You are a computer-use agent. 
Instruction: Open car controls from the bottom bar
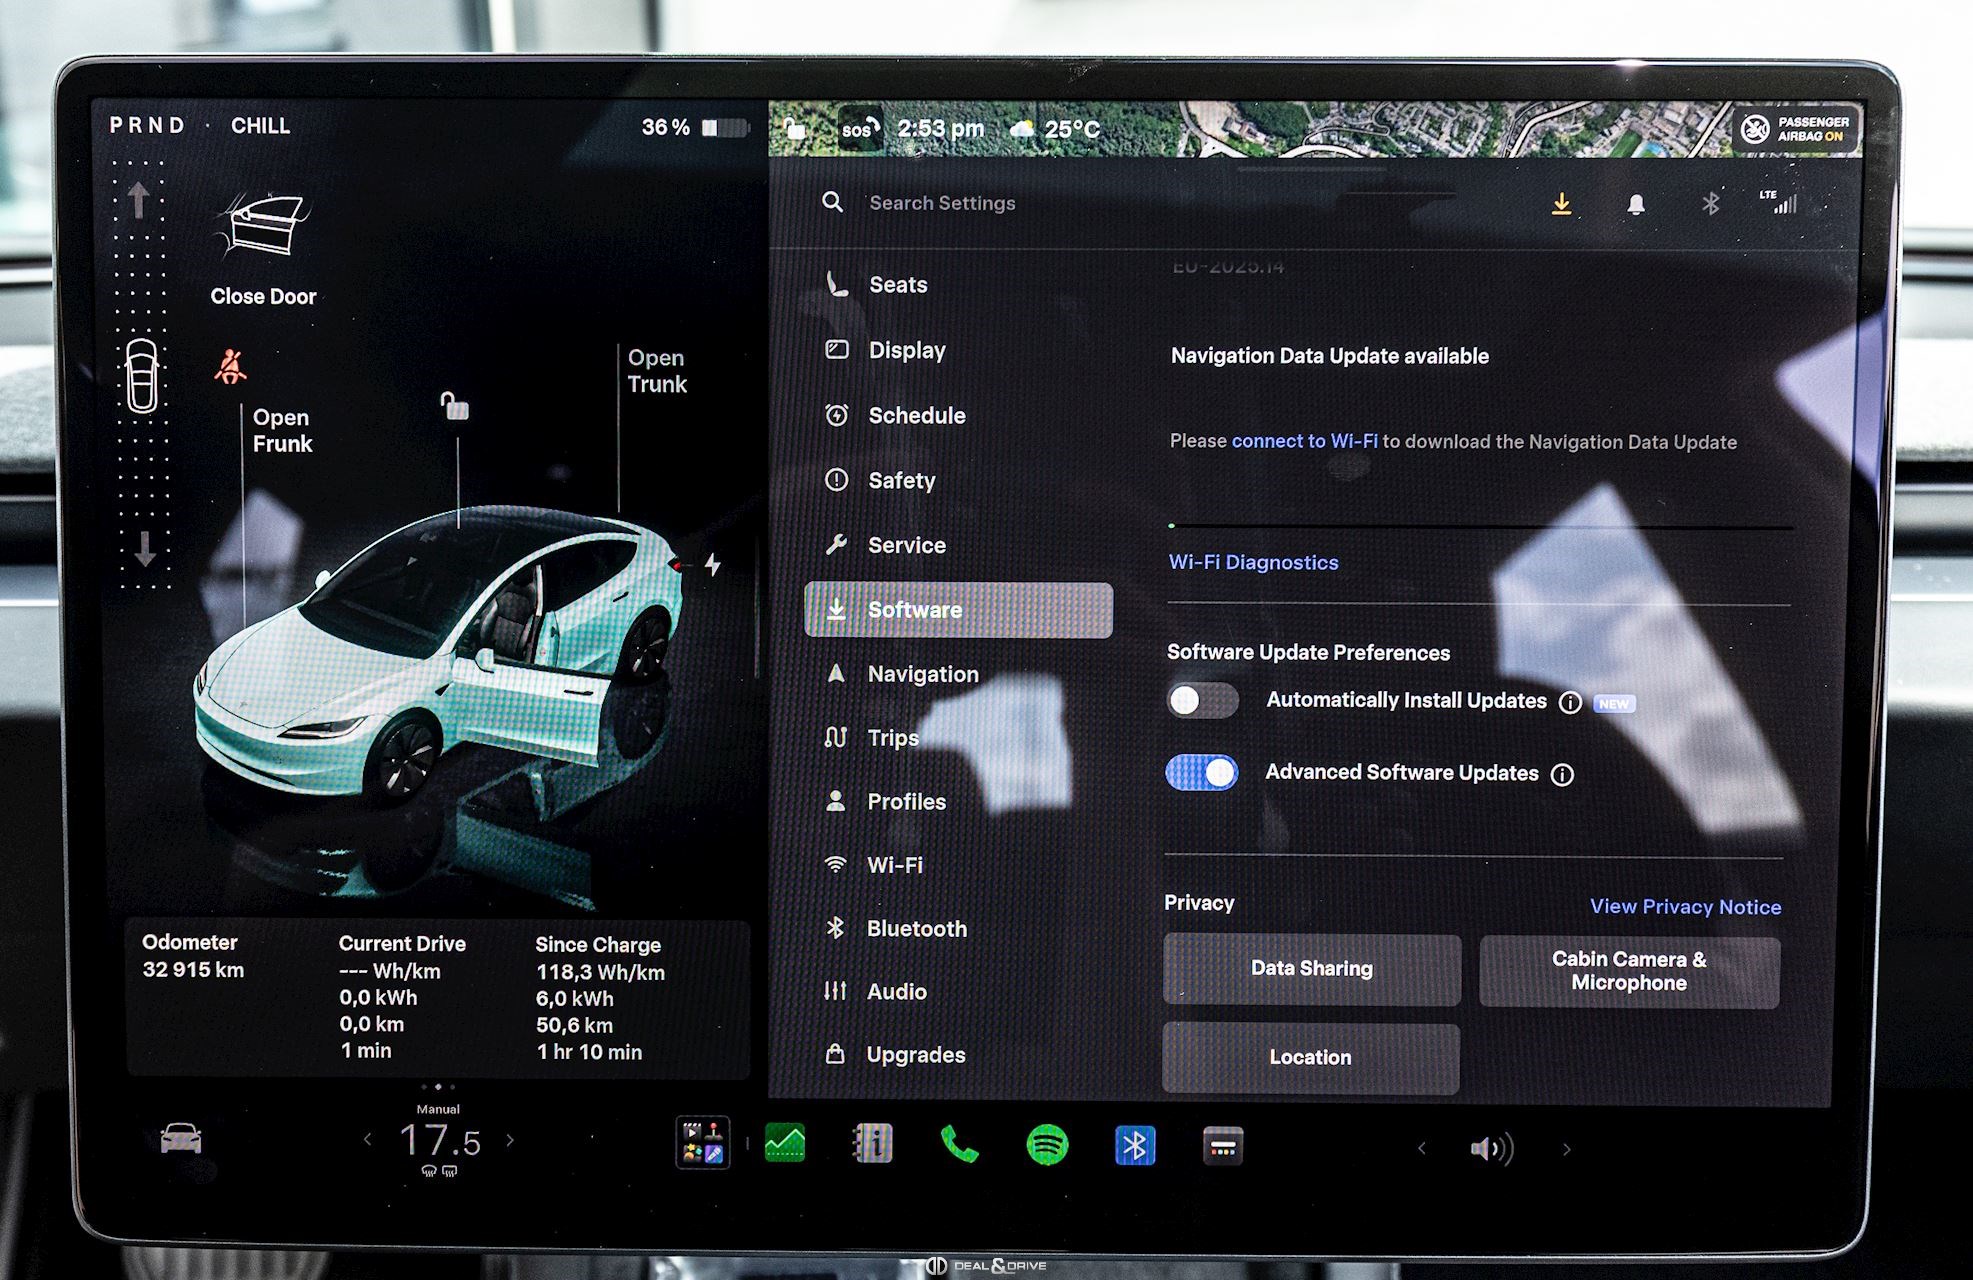181,1139
